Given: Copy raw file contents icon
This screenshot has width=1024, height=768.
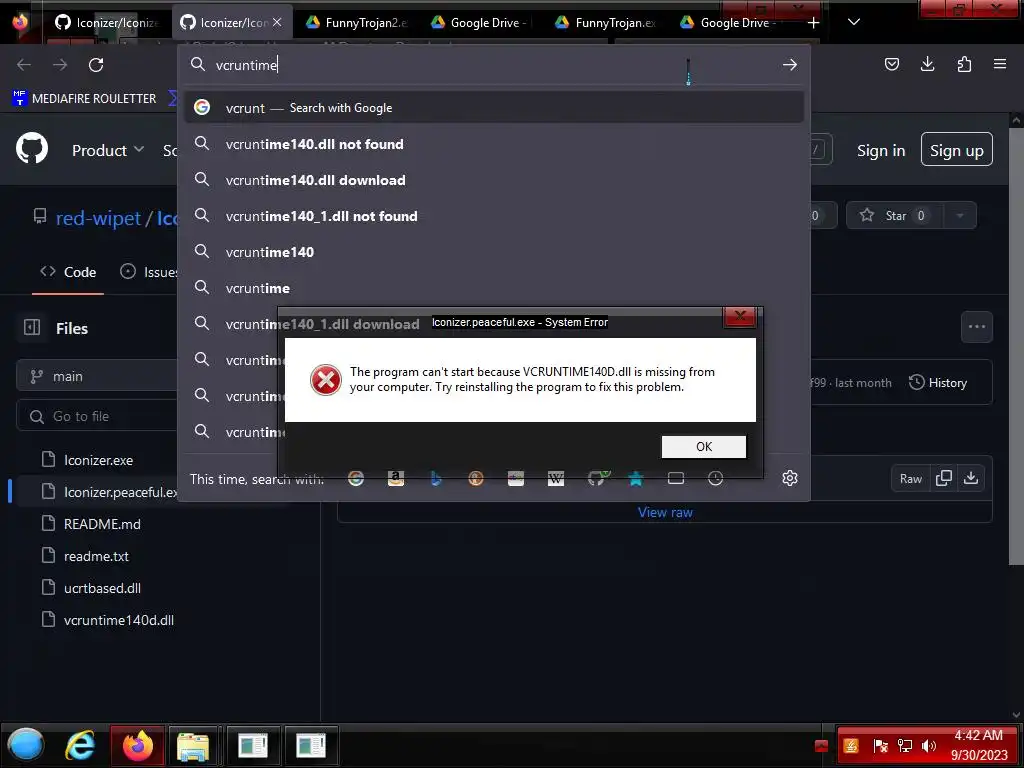Looking at the screenshot, I should pos(944,478).
